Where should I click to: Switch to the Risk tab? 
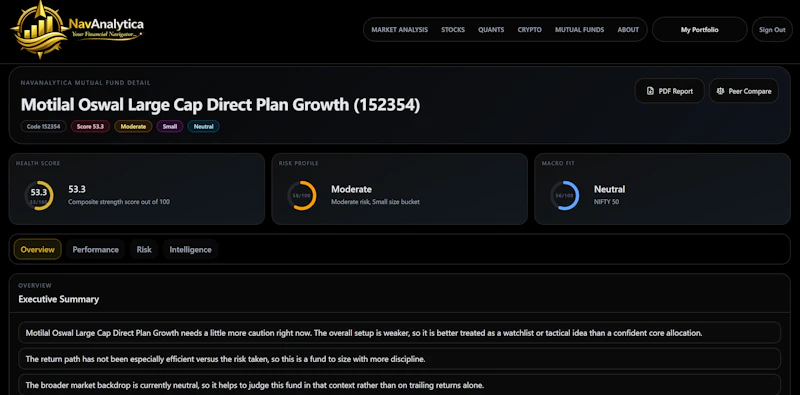click(x=144, y=250)
